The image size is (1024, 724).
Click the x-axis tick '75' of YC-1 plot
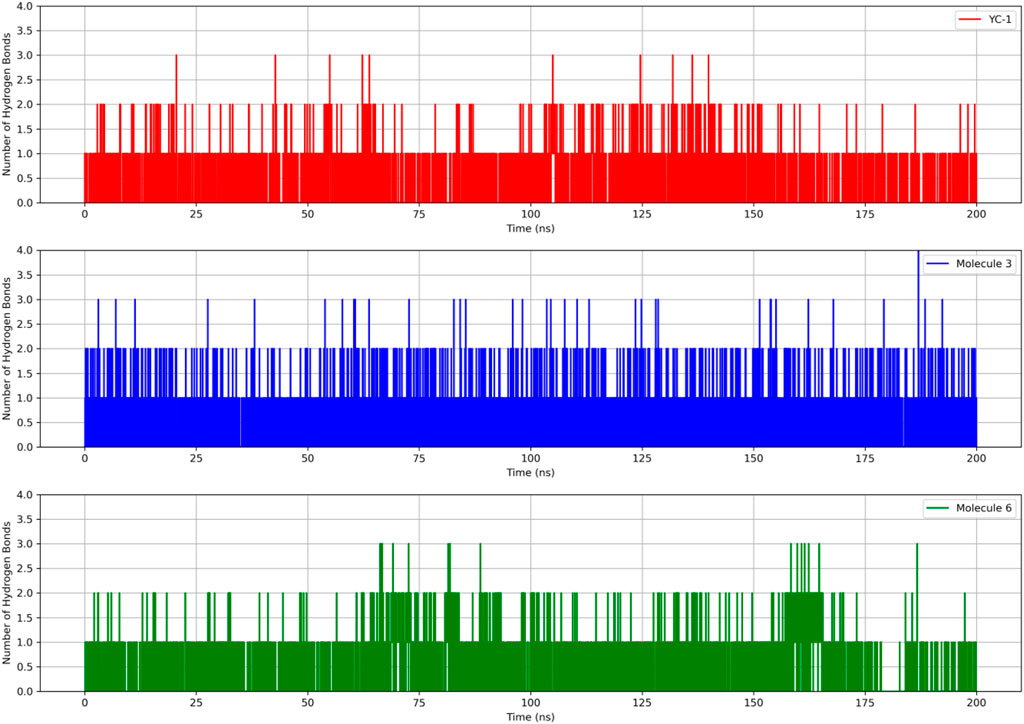click(x=419, y=214)
